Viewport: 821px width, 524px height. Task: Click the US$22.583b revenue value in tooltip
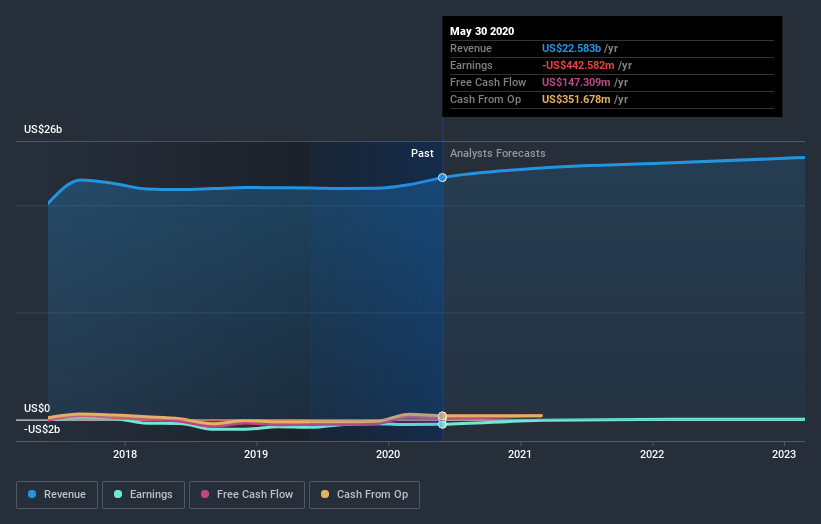[x=571, y=48]
